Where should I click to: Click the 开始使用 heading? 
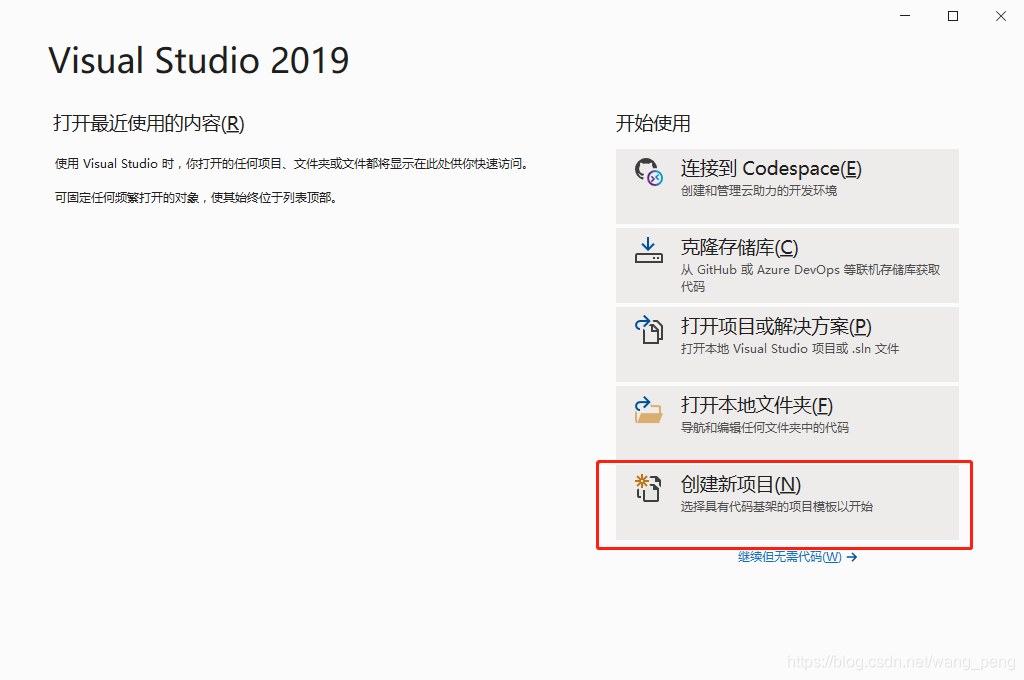[x=653, y=123]
